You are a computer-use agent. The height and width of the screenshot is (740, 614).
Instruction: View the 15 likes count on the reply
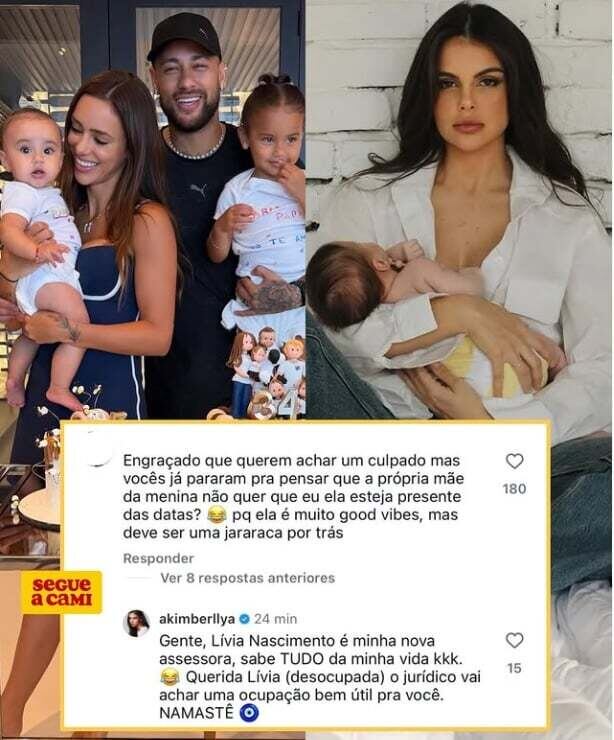tap(514, 668)
